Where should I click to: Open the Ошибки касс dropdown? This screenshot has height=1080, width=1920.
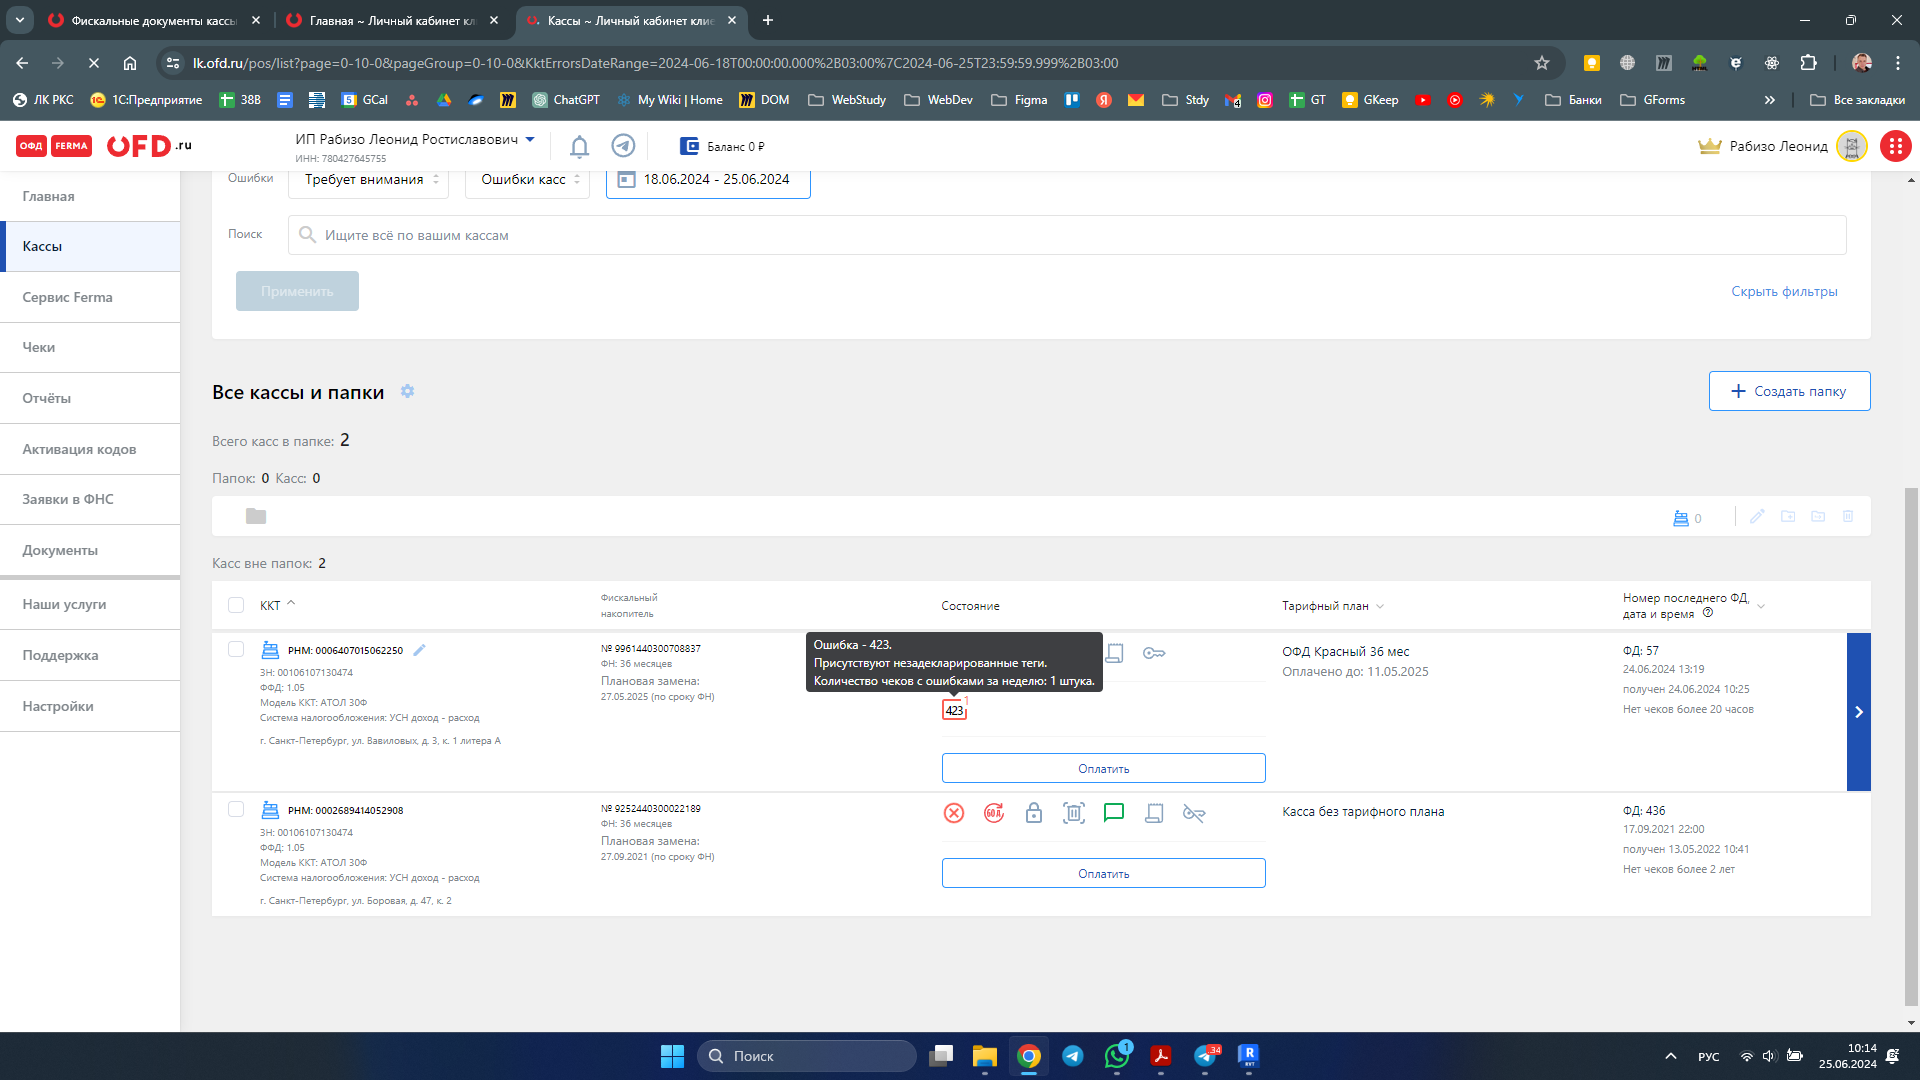tap(527, 180)
